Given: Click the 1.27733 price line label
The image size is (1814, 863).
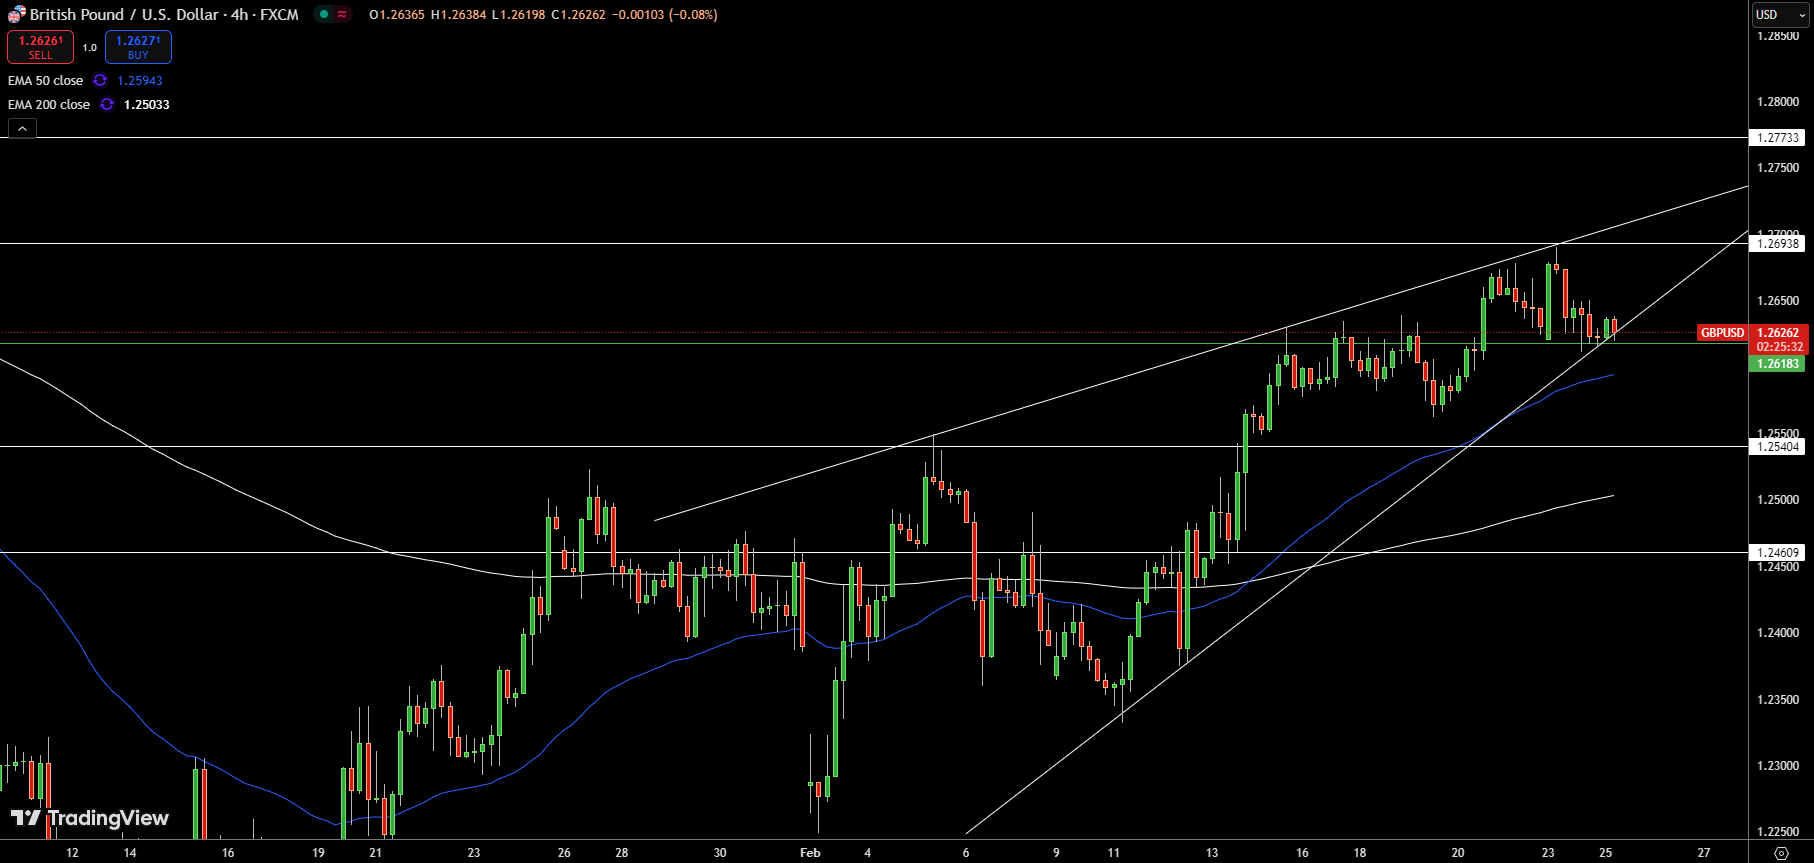Looking at the screenshot, I should 1778,138.
